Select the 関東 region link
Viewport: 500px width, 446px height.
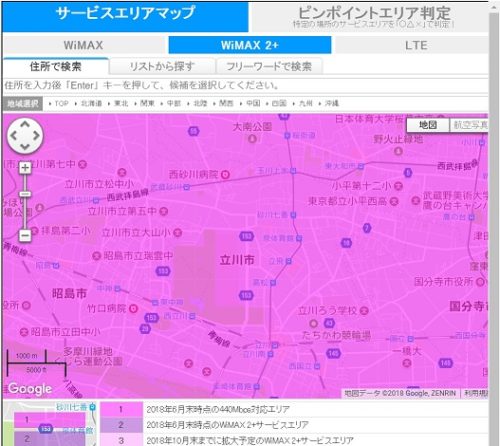click(147, 103)
